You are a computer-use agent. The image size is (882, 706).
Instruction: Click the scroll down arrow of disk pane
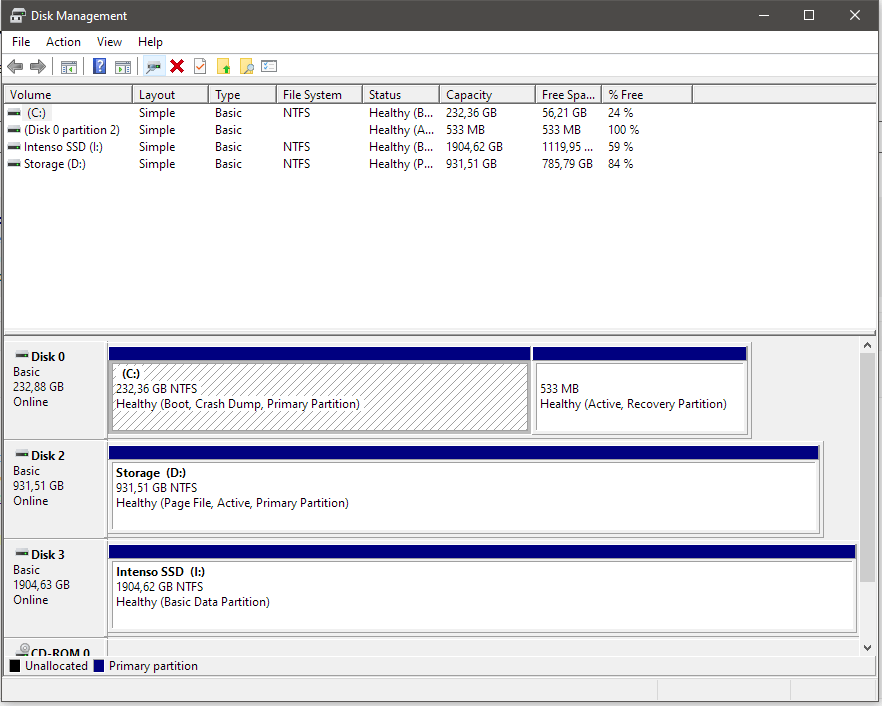pos(867,648)
